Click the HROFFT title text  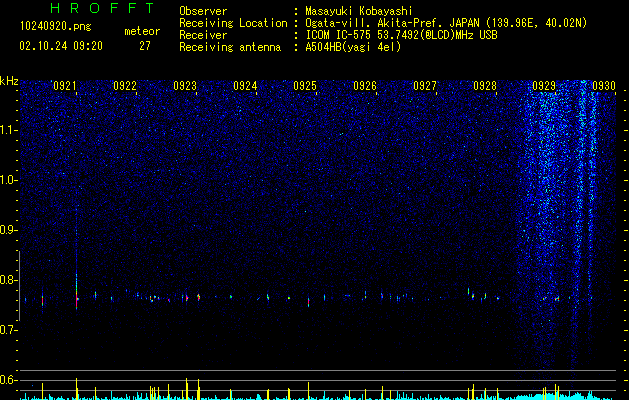(x=102, y=8)
